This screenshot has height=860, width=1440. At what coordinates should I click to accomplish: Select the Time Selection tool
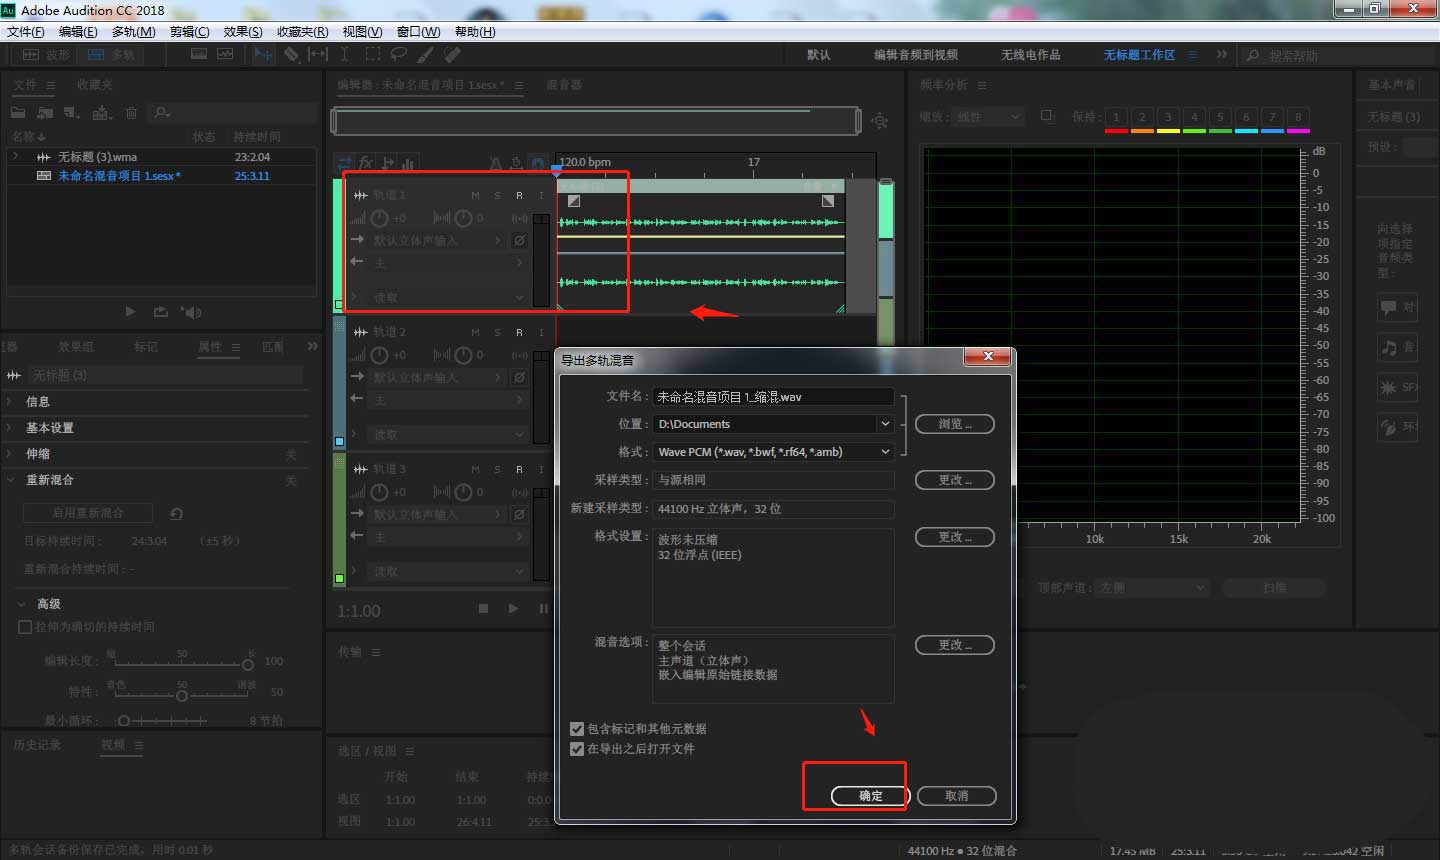[345, 54]
